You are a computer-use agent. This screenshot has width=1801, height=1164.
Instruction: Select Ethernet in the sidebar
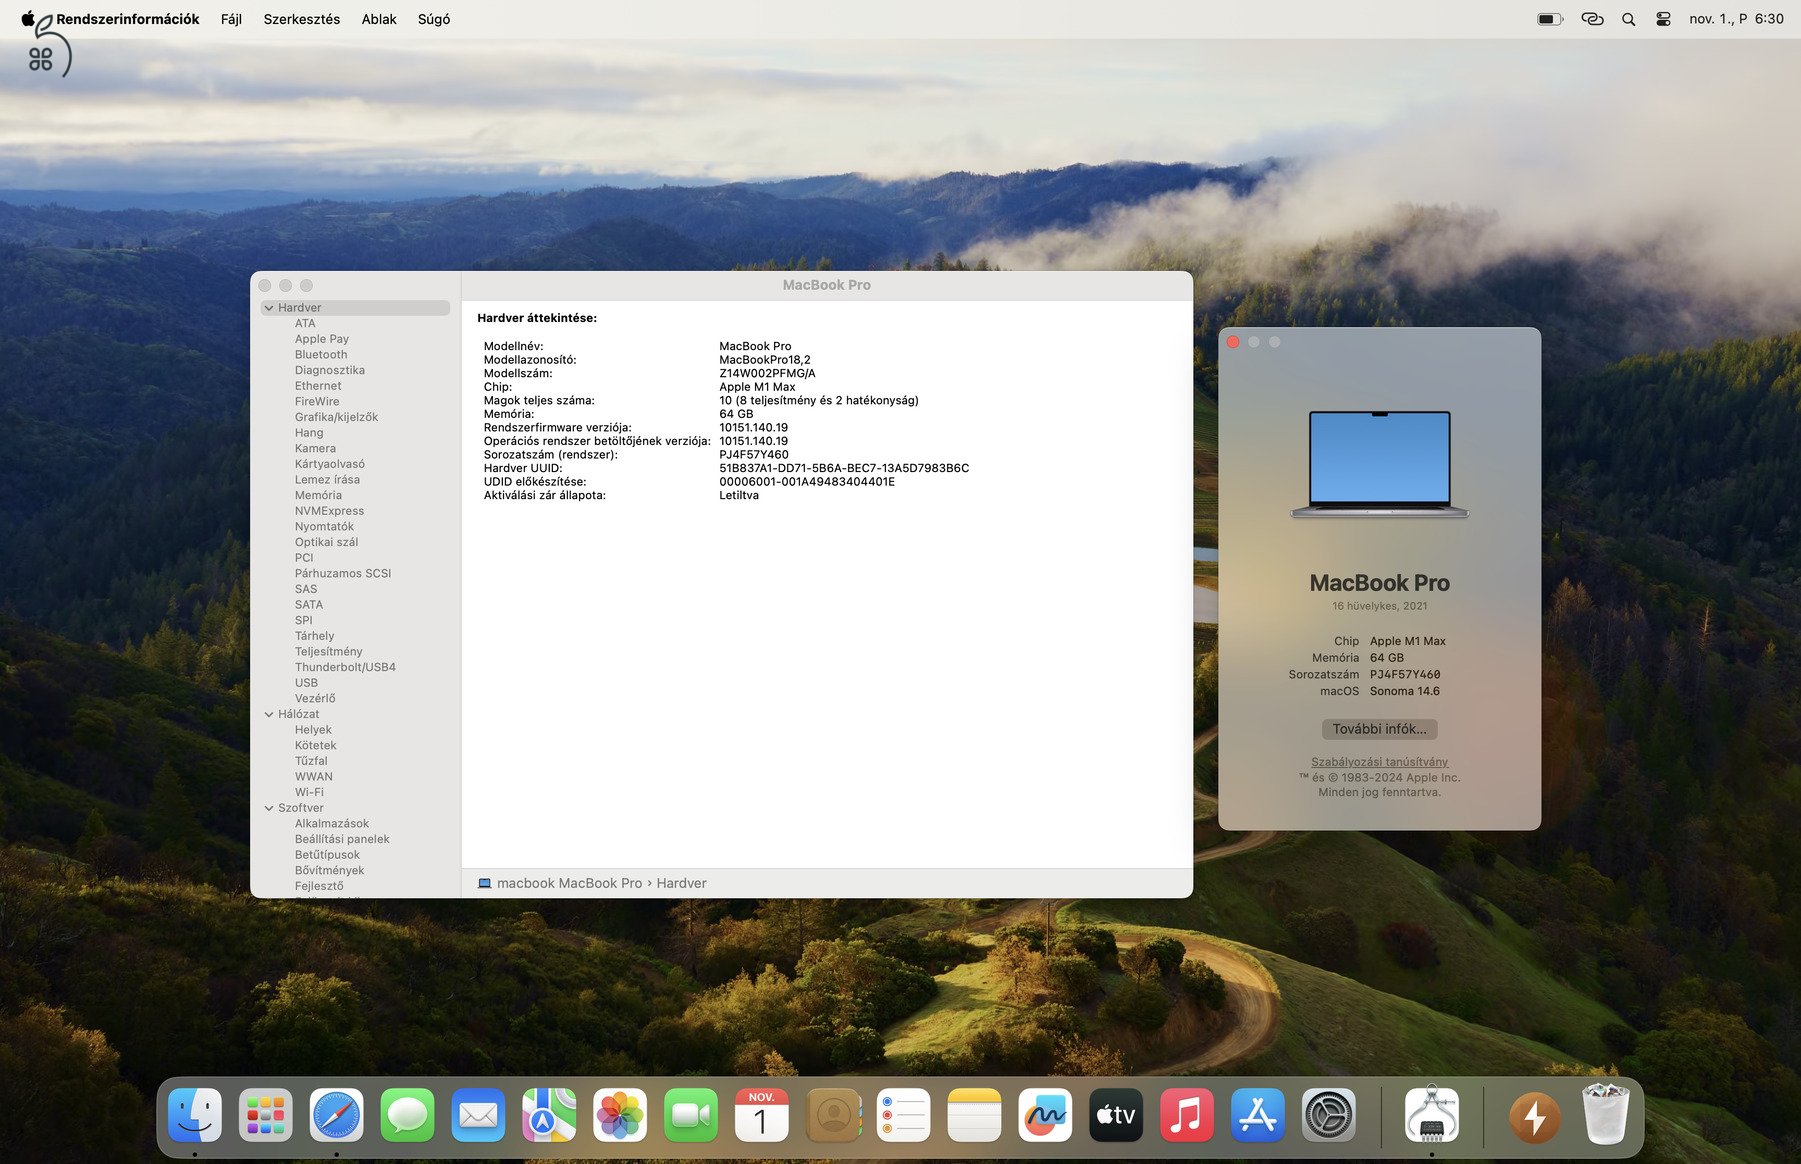(x=318, y=386)
